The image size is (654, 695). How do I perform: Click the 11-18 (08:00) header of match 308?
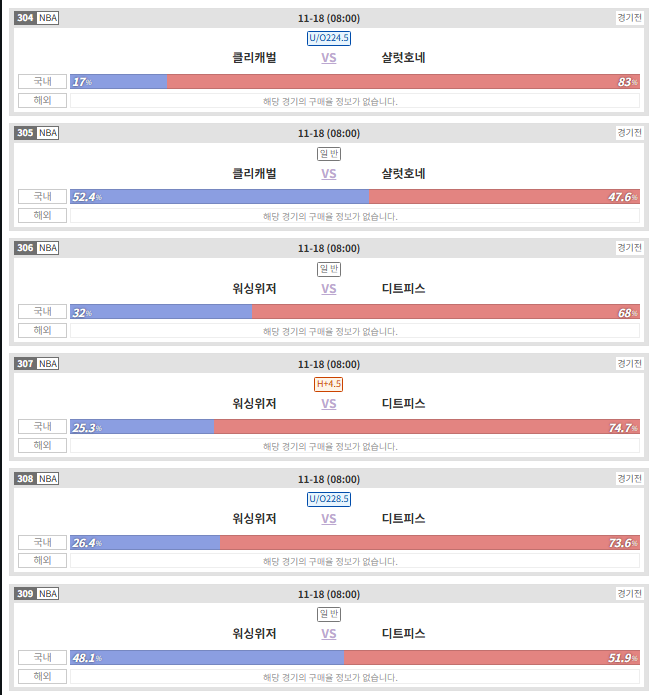click(329, 480)
